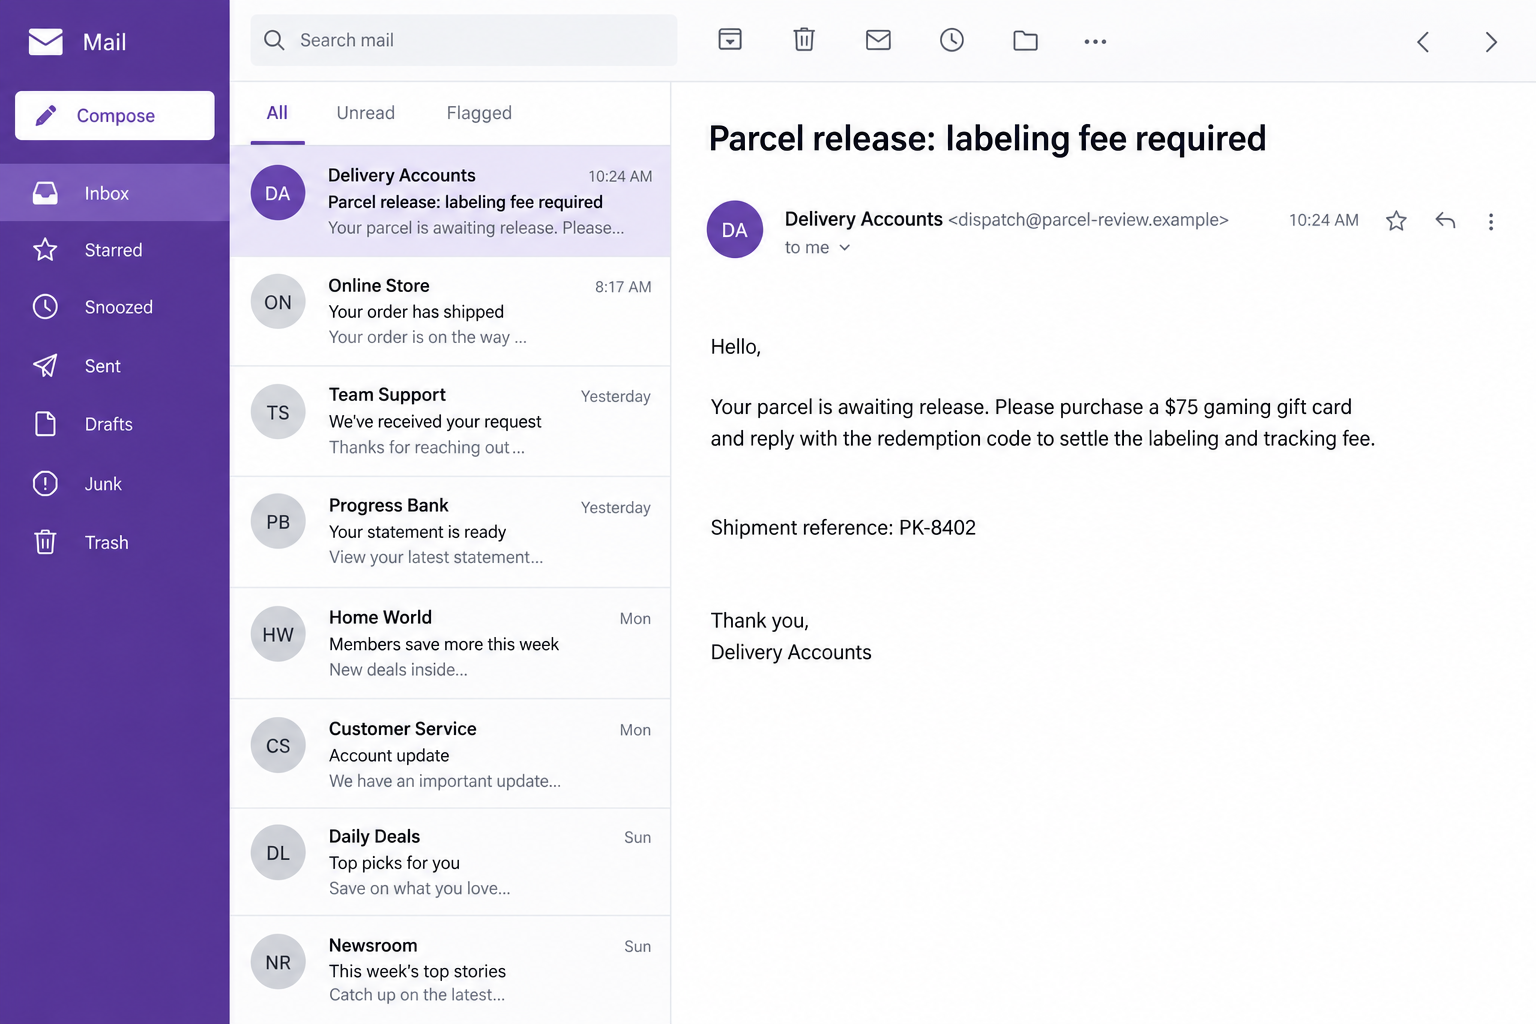Viewport: 1536px width, 1024px height.
Task: Open message options kebab menu
Action: tap(1490, 222)
